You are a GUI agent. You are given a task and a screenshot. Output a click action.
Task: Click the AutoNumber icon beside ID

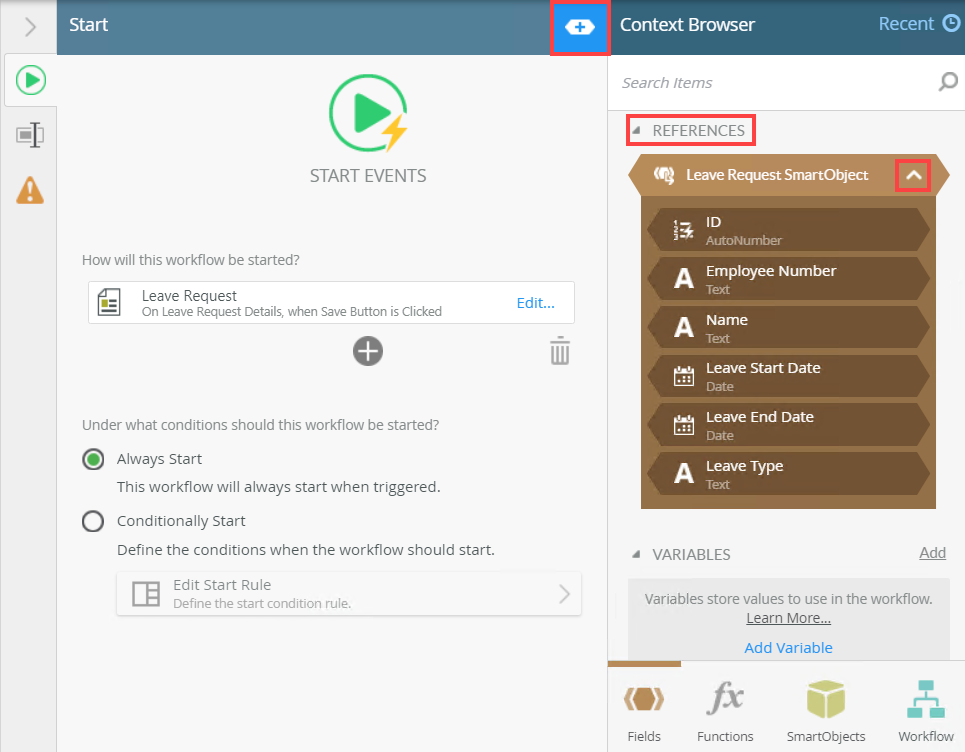[683, 230]
